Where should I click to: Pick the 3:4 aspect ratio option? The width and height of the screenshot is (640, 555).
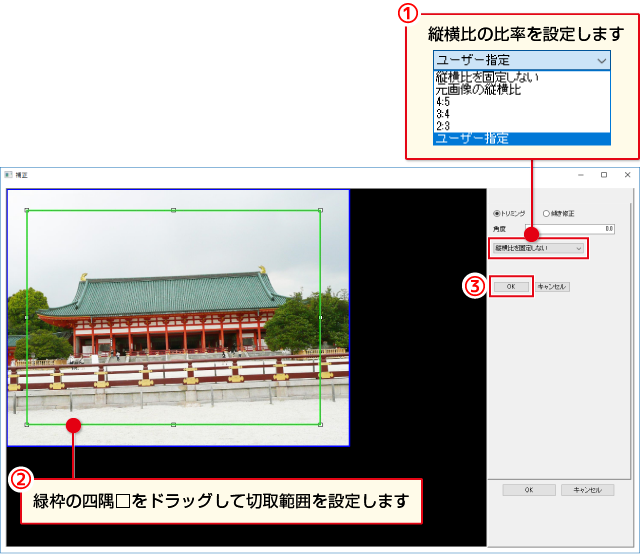pyautogui.click(x=443, y=113)
